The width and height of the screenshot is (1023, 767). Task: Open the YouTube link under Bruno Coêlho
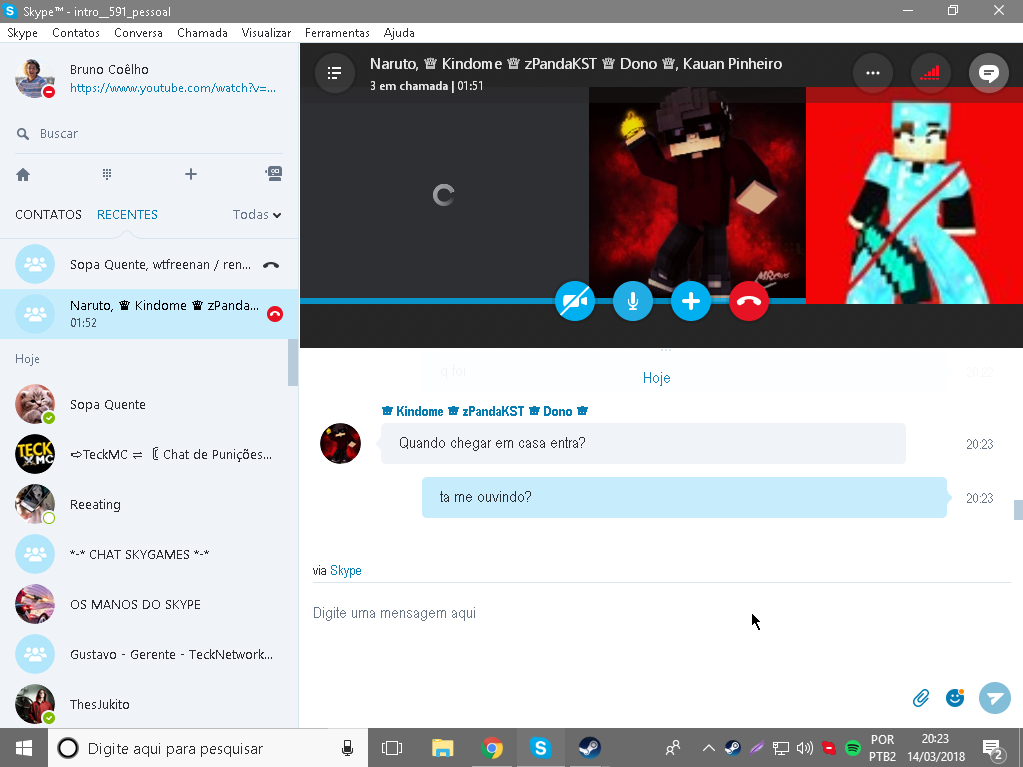tap(173, 88)
